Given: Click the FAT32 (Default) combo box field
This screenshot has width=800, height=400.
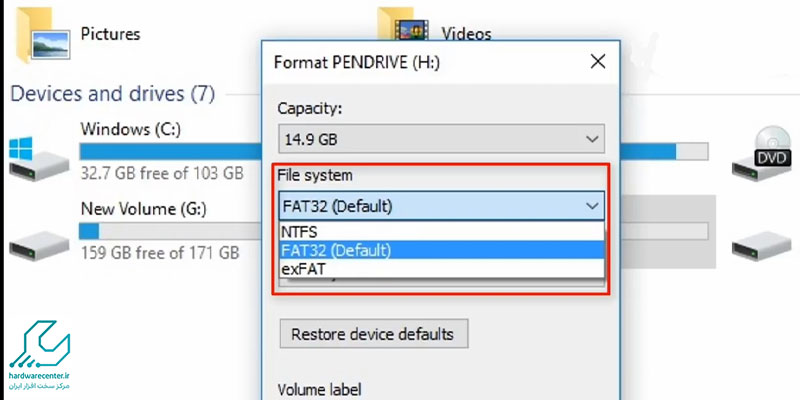Looking at the screenshot, I should pyautogui.click(x=442, y=206).
